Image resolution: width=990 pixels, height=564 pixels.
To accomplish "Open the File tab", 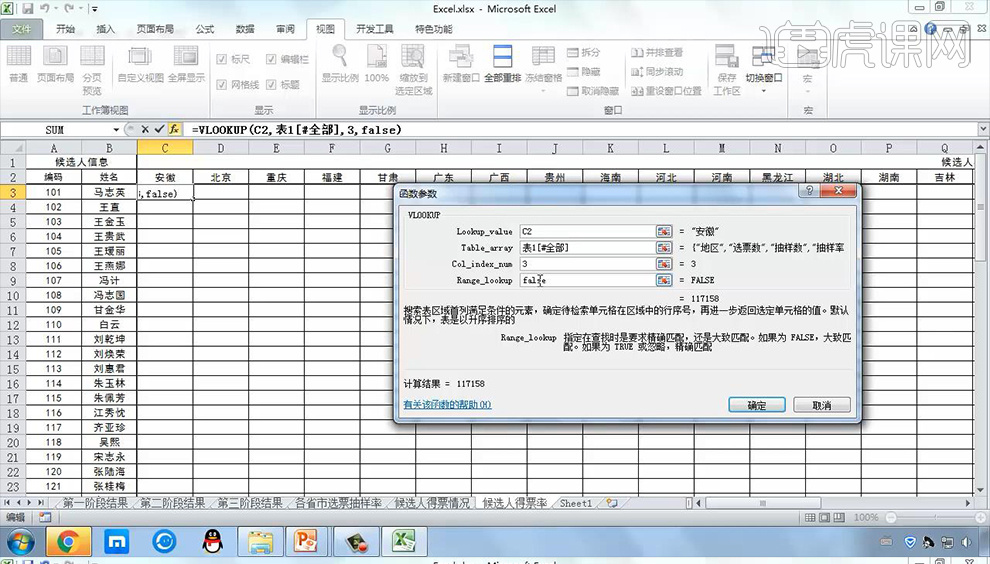I will click(x=21, y=29).
